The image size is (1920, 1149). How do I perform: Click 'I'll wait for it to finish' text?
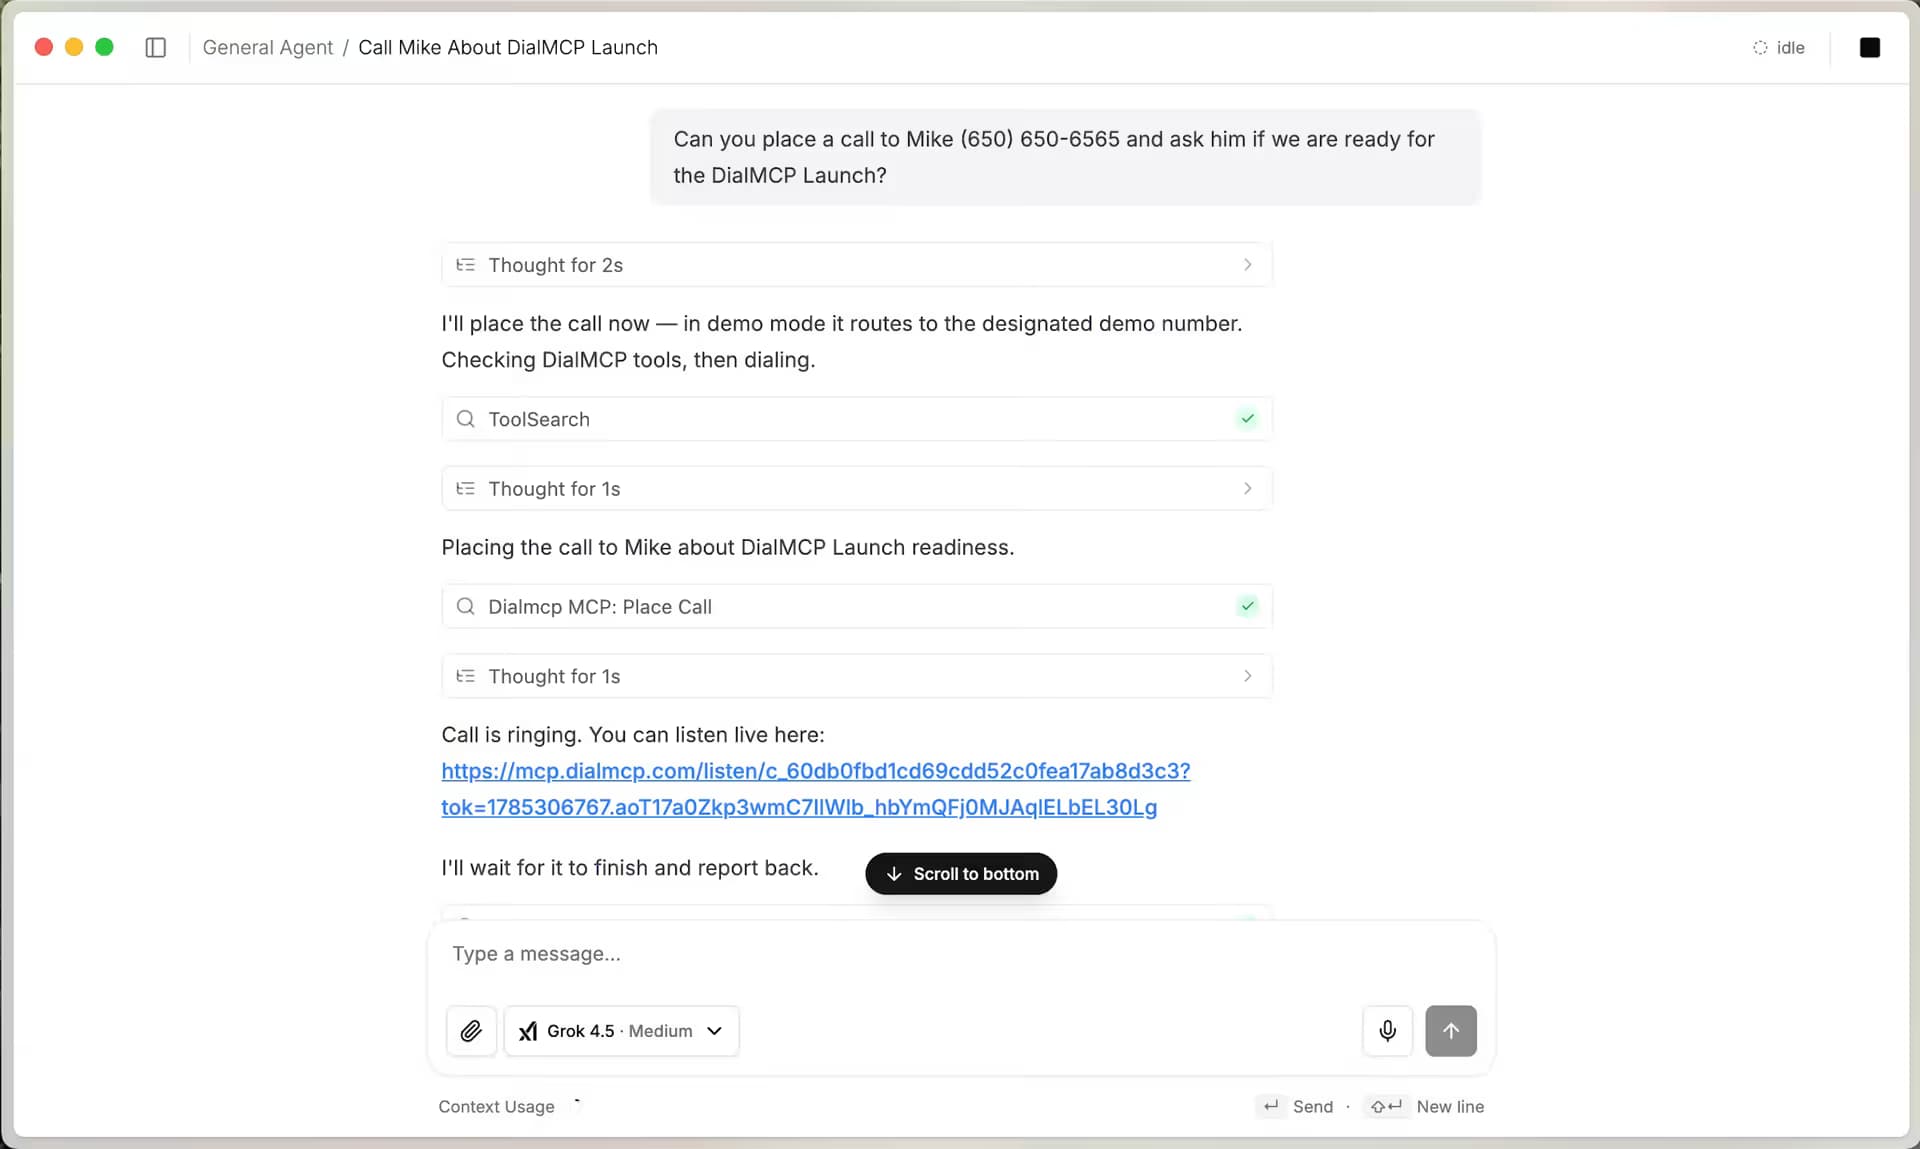coord(630,867)
